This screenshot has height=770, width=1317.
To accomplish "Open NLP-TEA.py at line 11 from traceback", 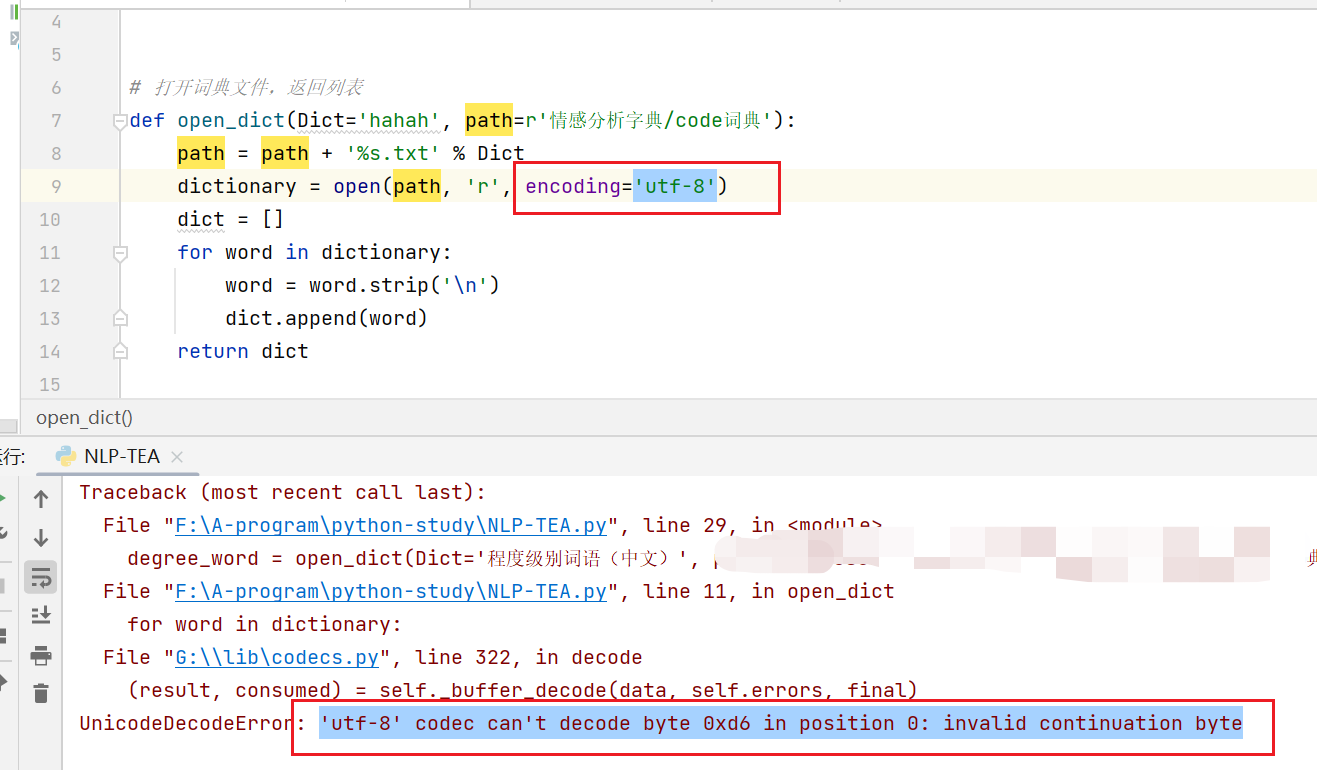I will point(390,590).
